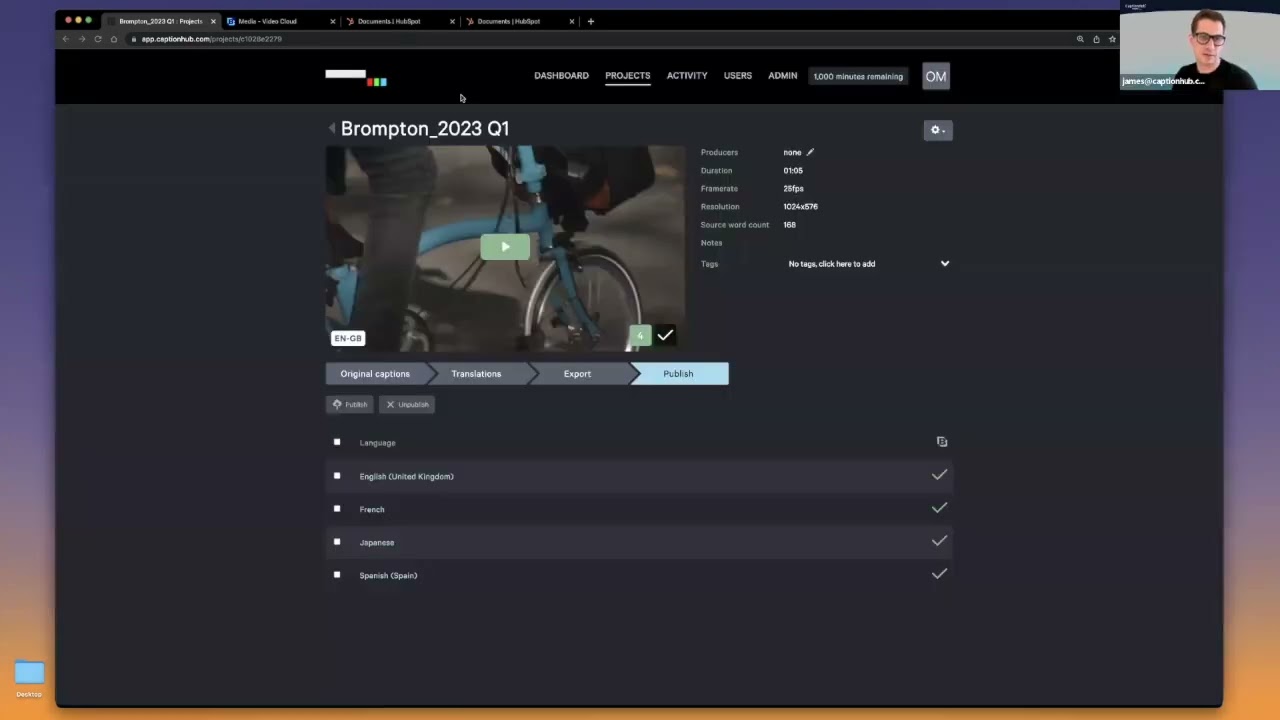This screenshot has height=720, width=1280.
Task: Click the zoom magnifier icon in the address bar
Action: tap(1080, 39)
